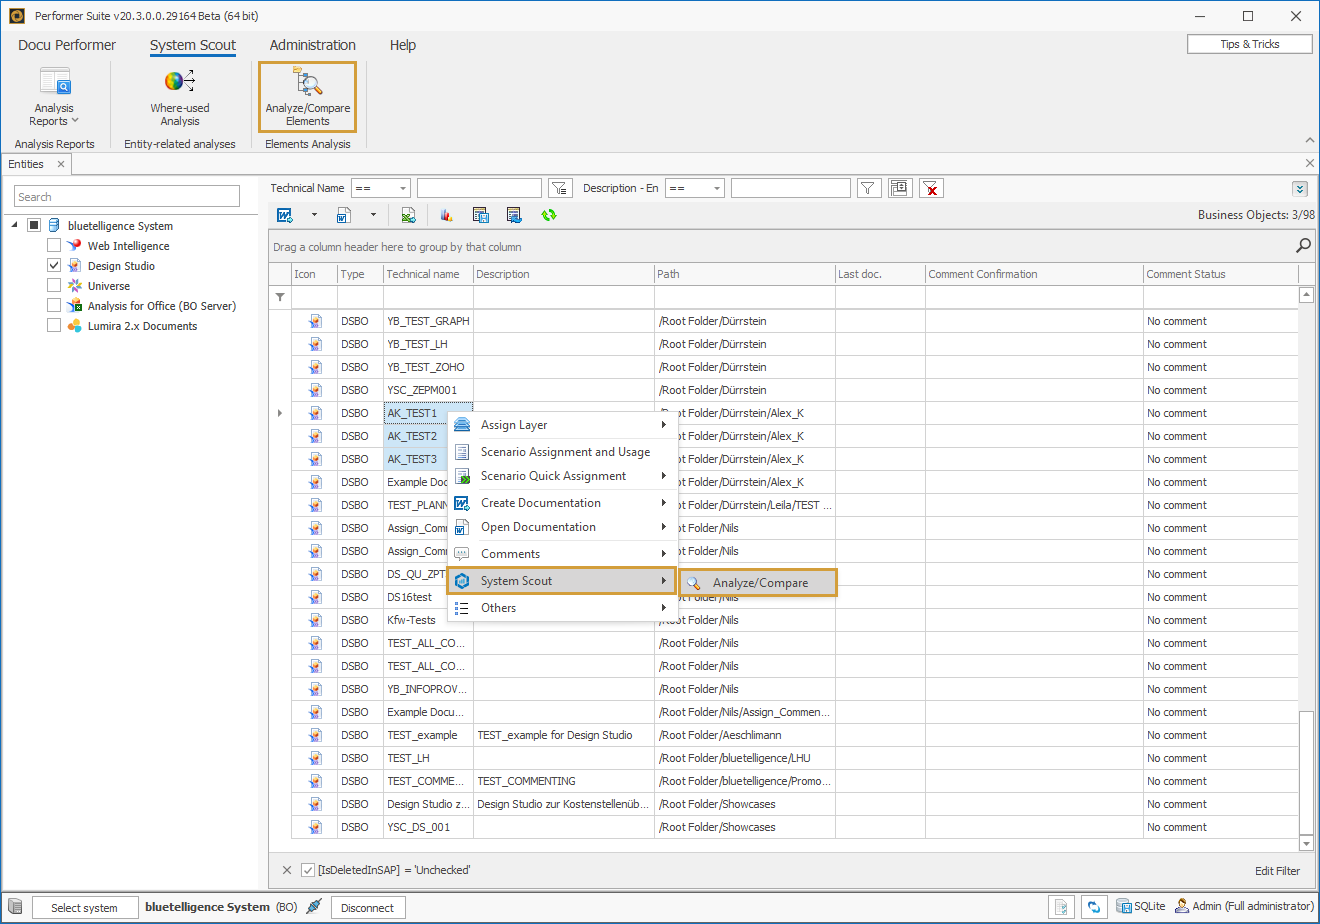Open the column chooser icon beside filter

tap(899, 187)
